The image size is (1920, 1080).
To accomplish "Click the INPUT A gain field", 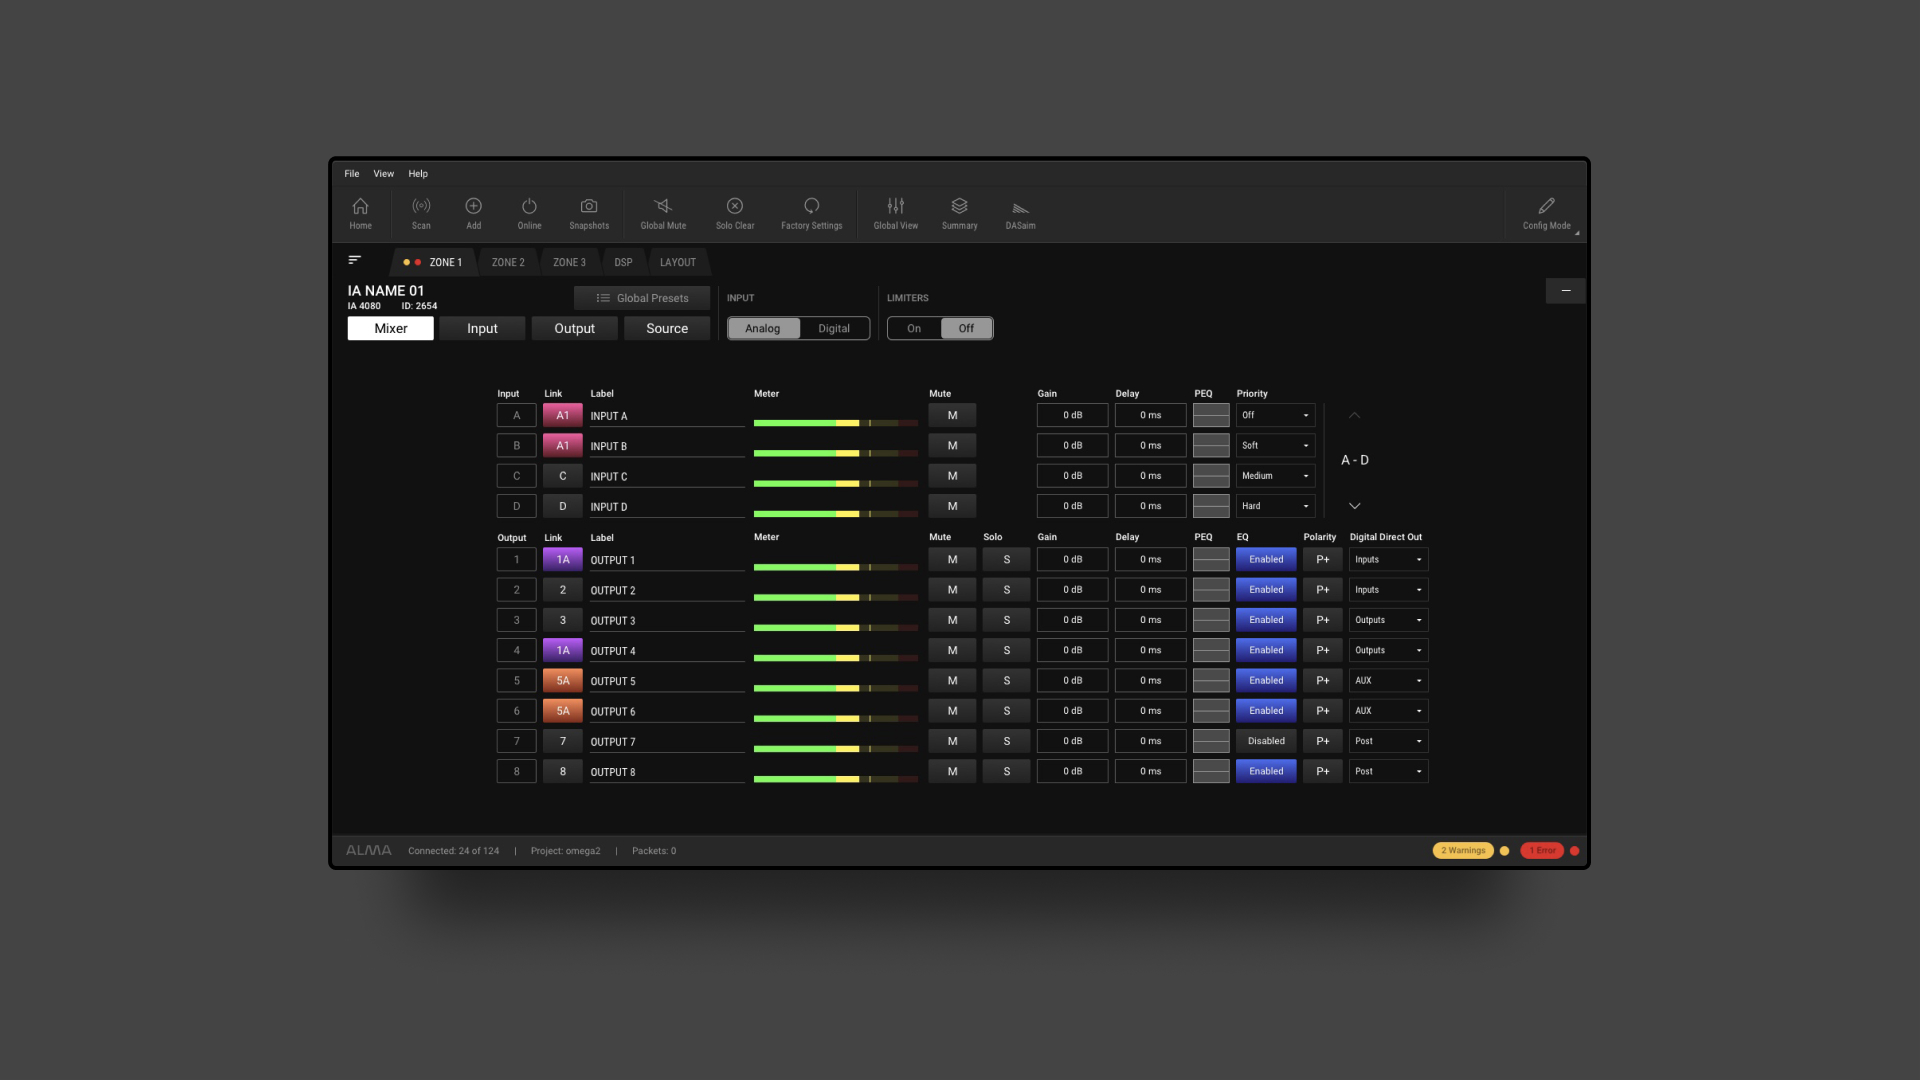I will point(1072,415).
